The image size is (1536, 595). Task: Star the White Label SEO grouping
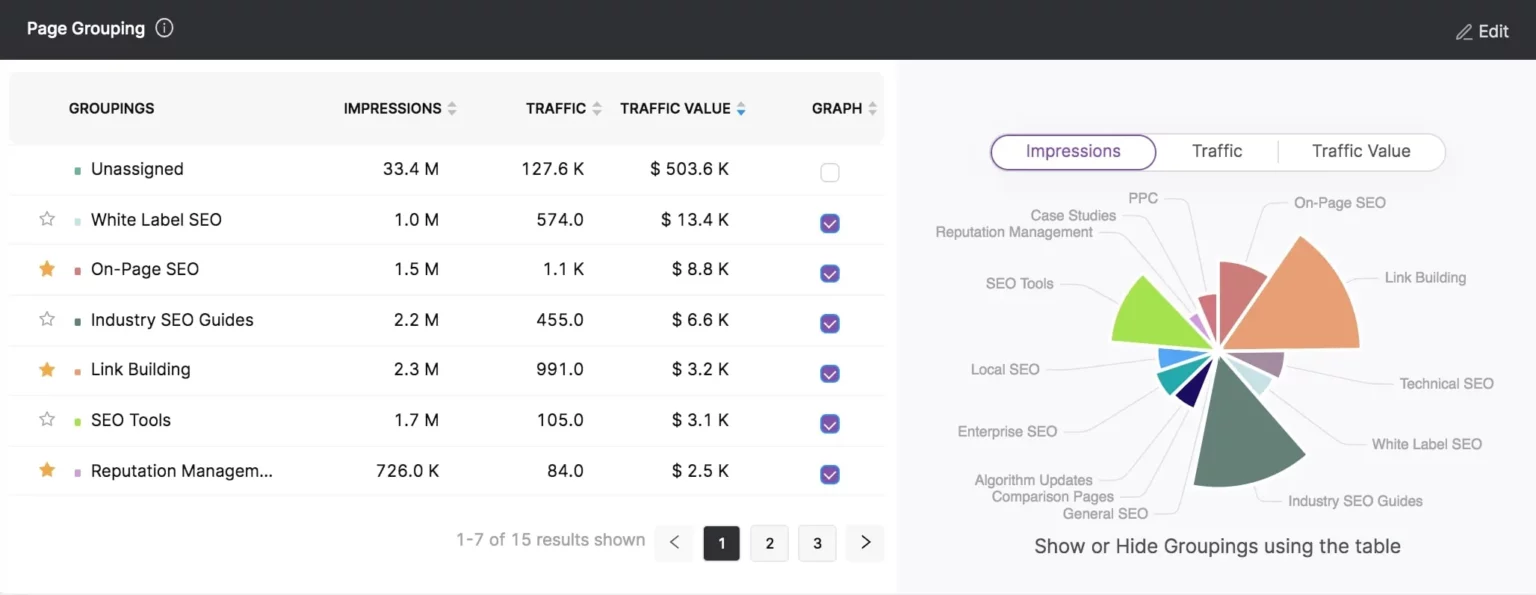(x=47, y=219)
